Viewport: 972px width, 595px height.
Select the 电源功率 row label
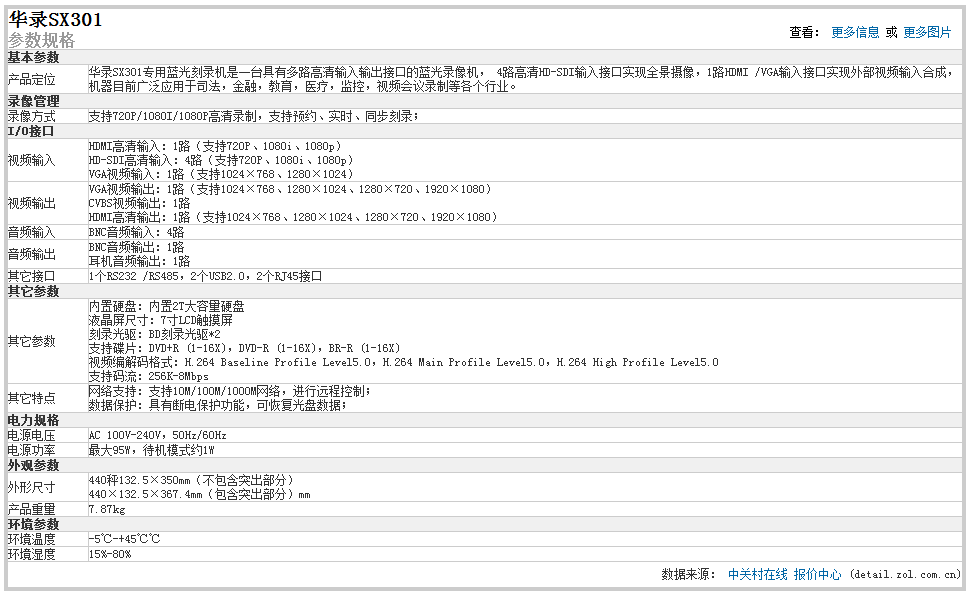(32, 451)
